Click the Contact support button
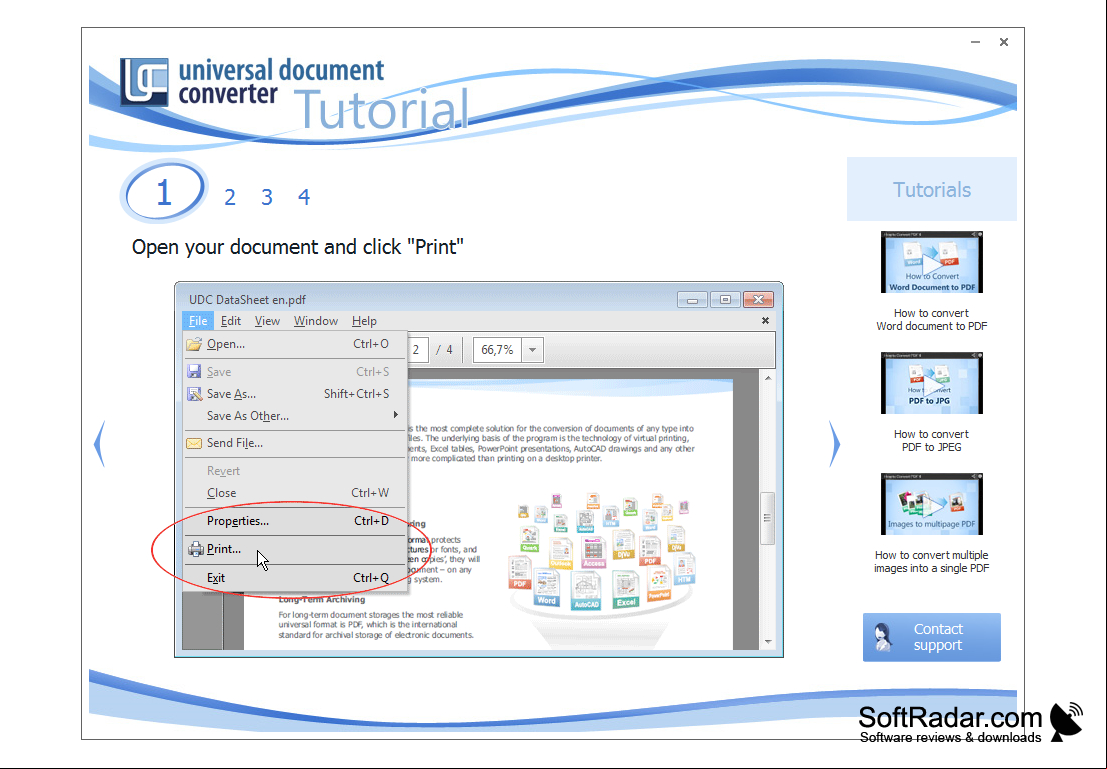Screen dimensions: 1107x769 pyautogui.click(x=931, y=637)
